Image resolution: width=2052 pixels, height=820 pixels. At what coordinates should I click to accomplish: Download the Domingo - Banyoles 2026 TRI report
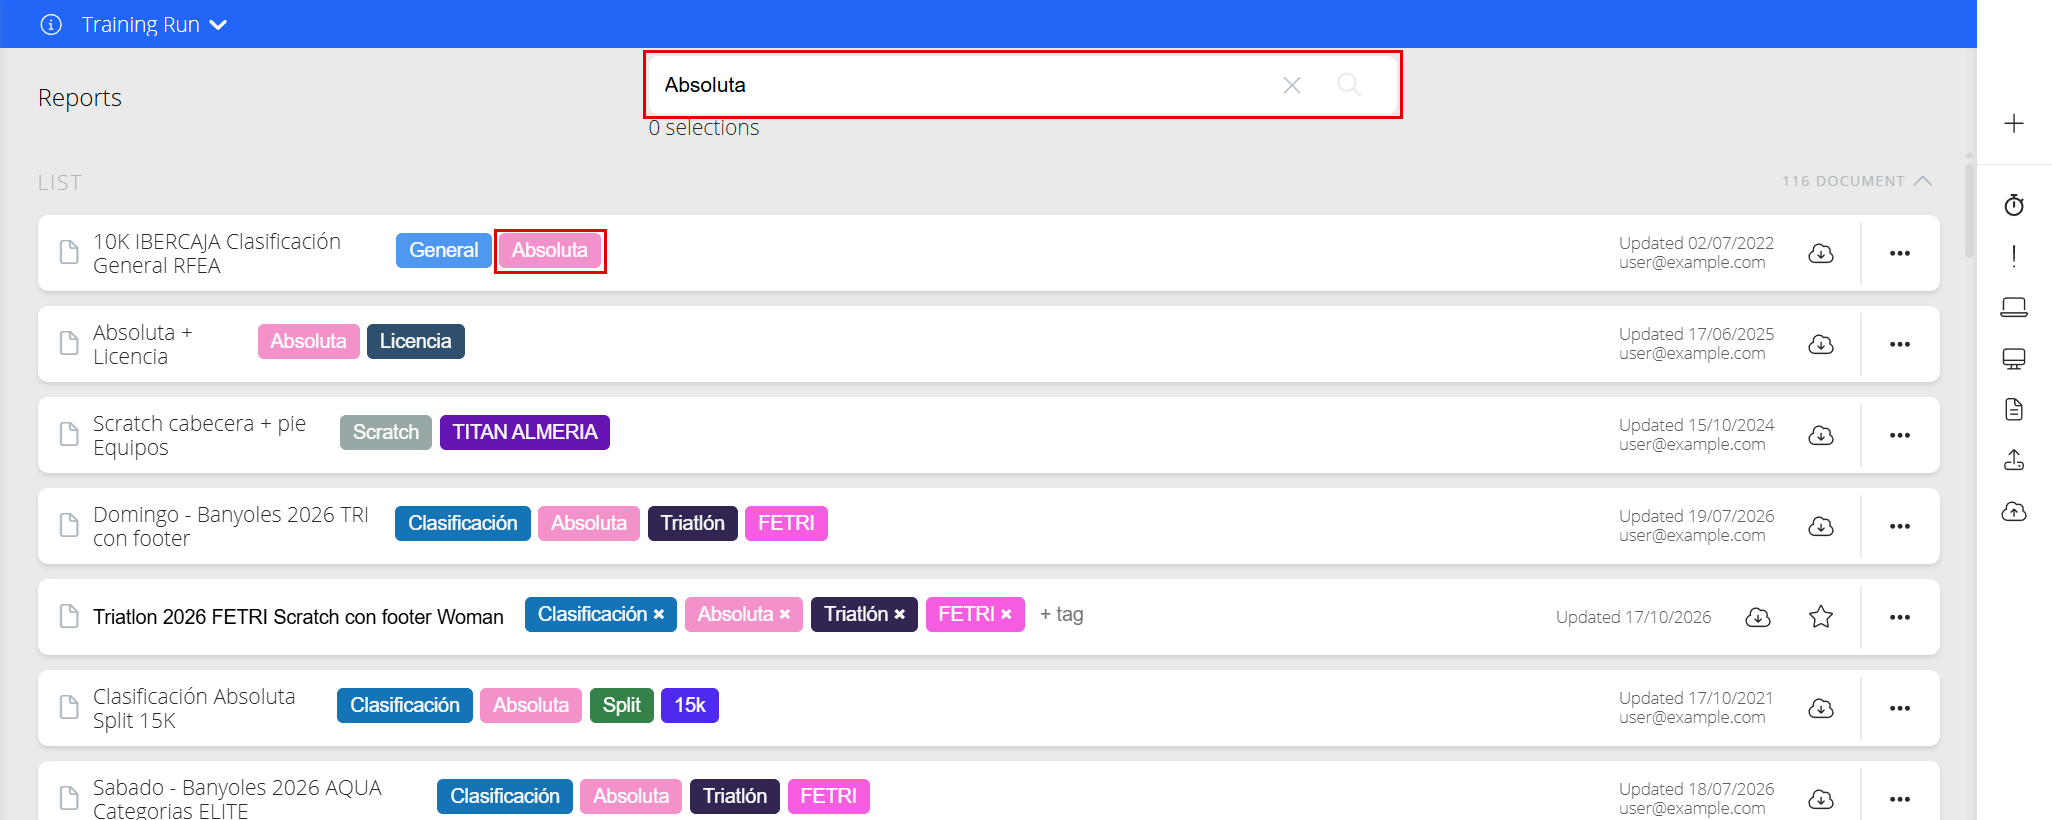coord(1821,526)
